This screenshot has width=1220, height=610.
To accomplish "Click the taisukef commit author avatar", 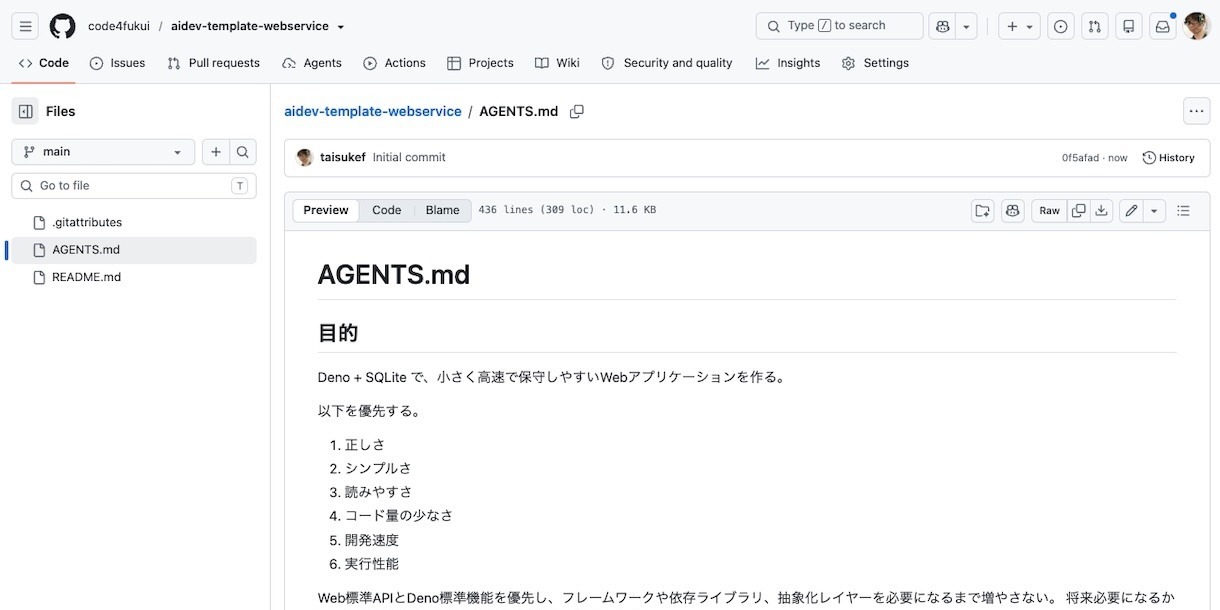I will tap(305, 158).
